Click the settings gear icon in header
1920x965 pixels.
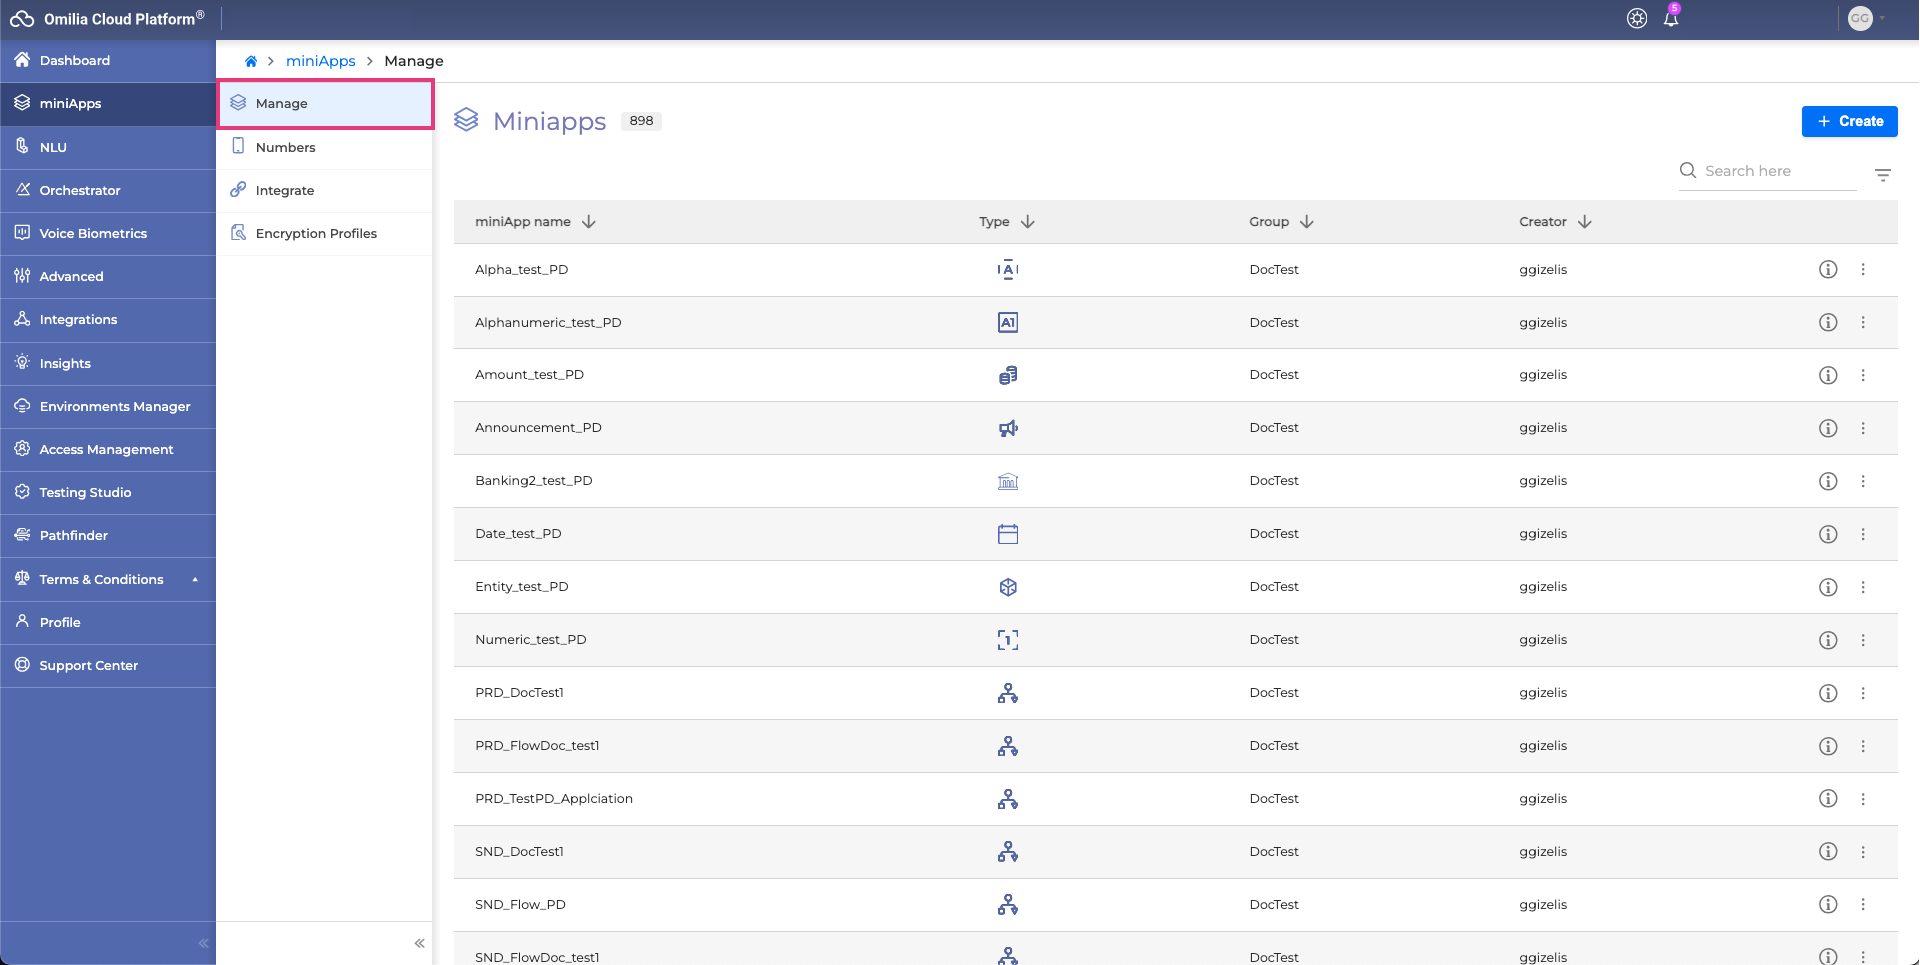tap(1637, 19)
